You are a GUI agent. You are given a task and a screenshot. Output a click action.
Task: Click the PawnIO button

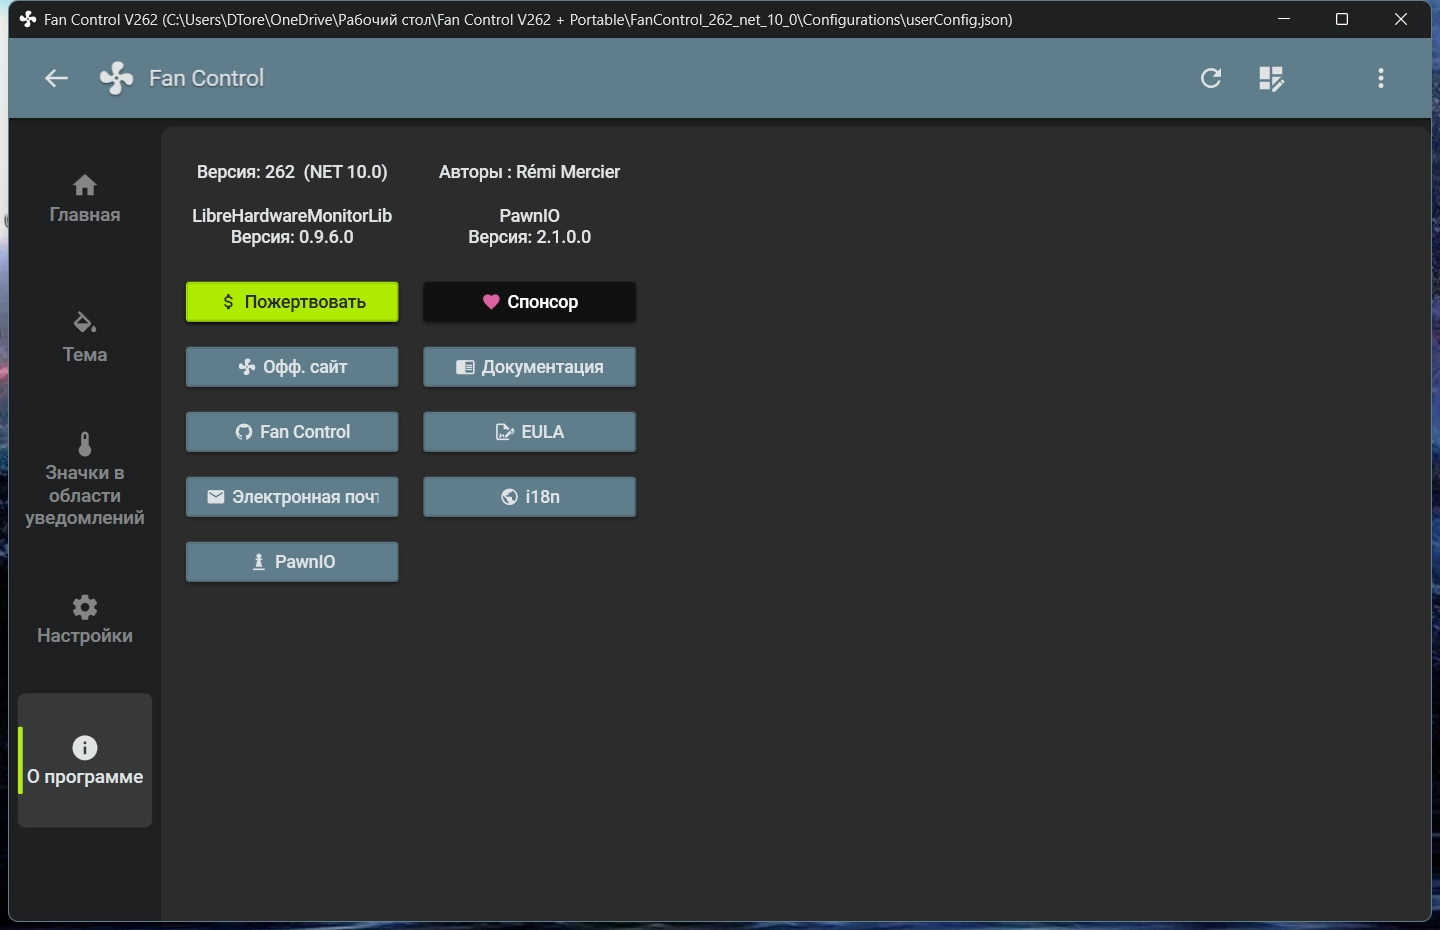click(292, 562)
